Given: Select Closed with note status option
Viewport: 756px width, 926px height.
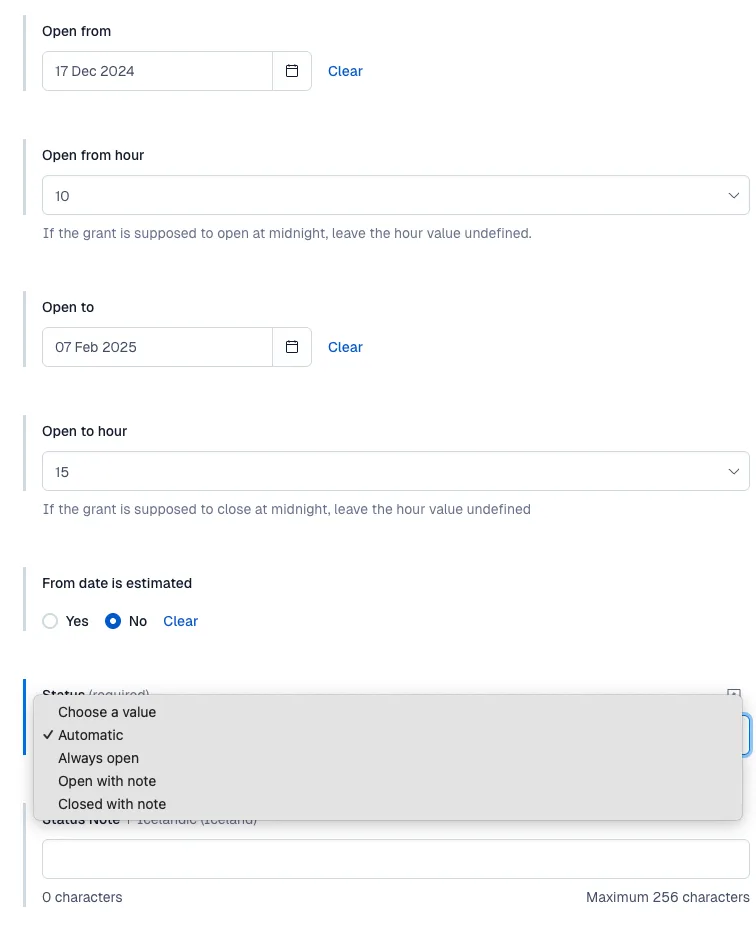Looking at the screenshot, I should pyautogui.click(x=112, y=804).
